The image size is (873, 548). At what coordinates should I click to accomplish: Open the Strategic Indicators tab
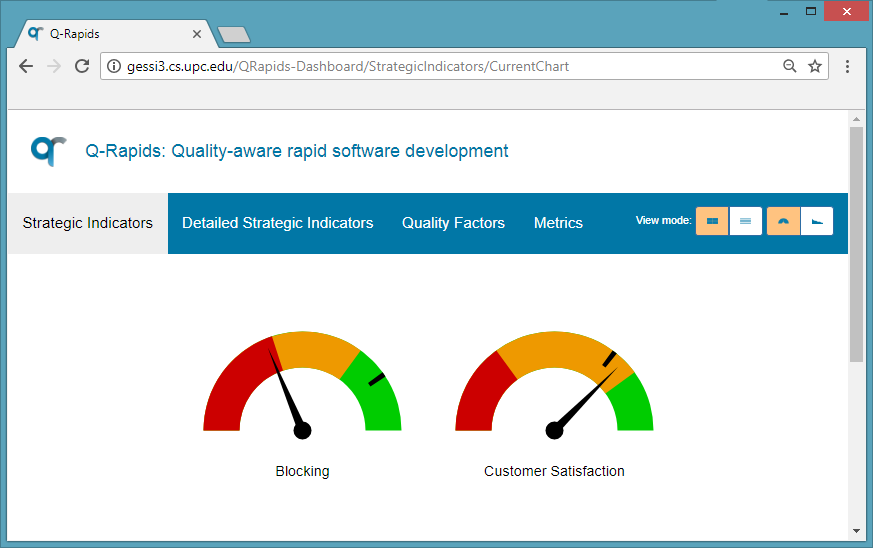[88, 223]
